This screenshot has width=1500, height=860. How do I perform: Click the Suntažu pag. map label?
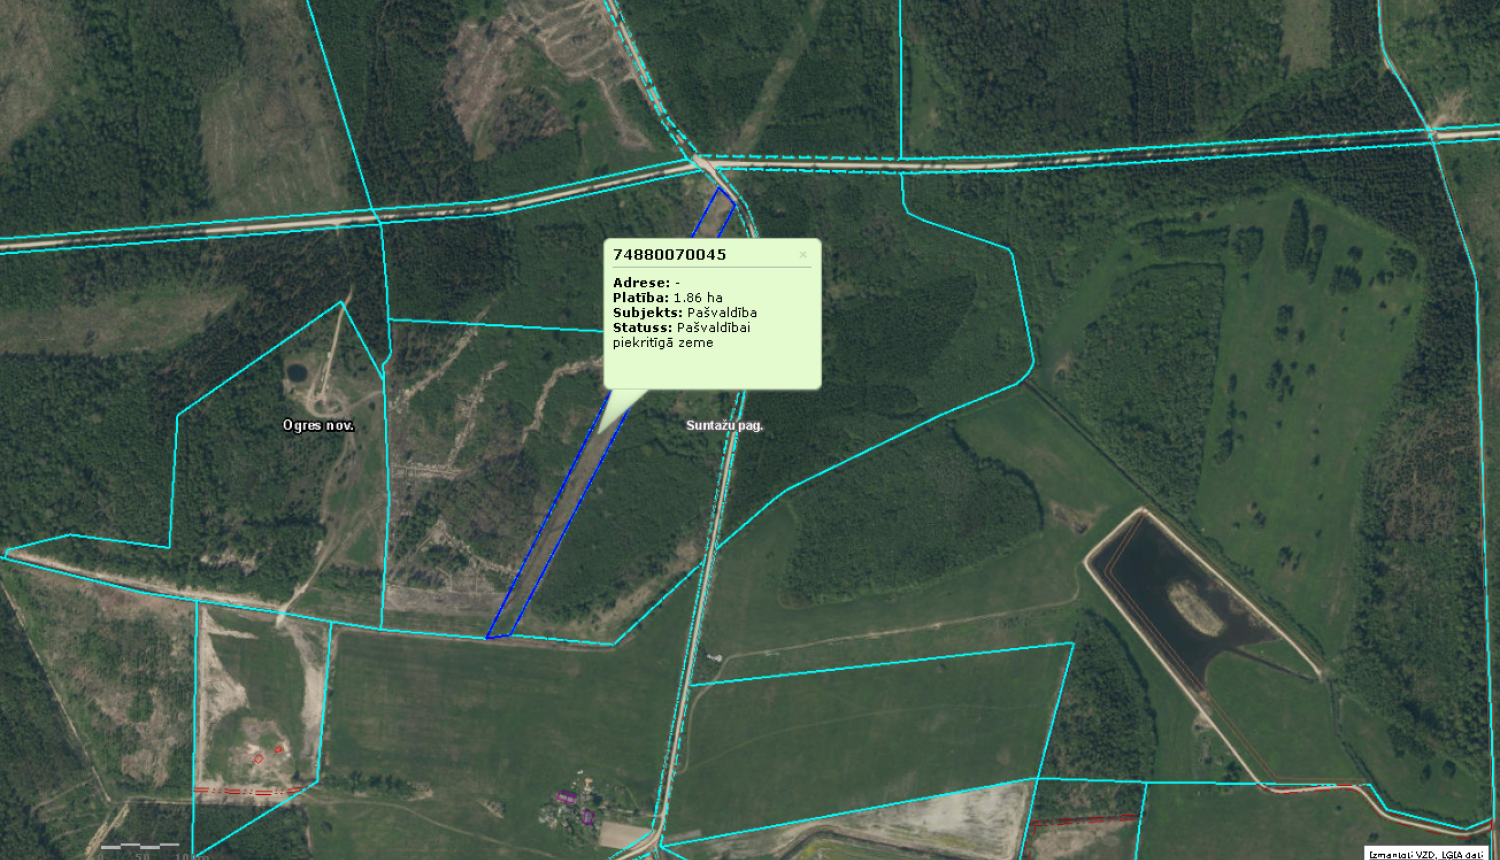[x=724, y=426]
